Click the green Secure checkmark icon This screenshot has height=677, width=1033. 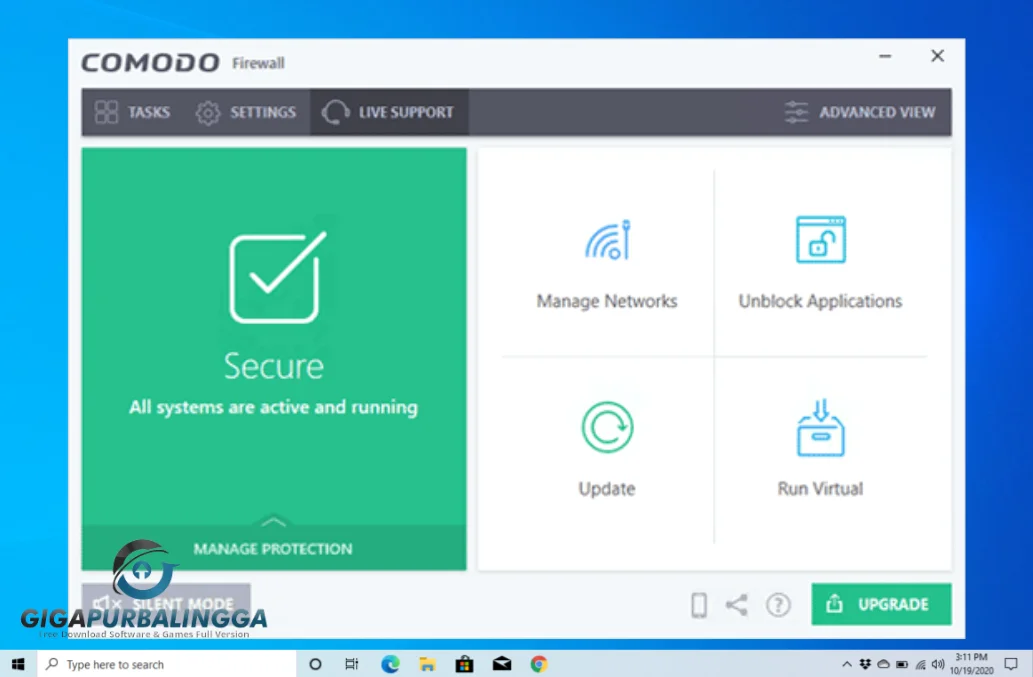277,277
